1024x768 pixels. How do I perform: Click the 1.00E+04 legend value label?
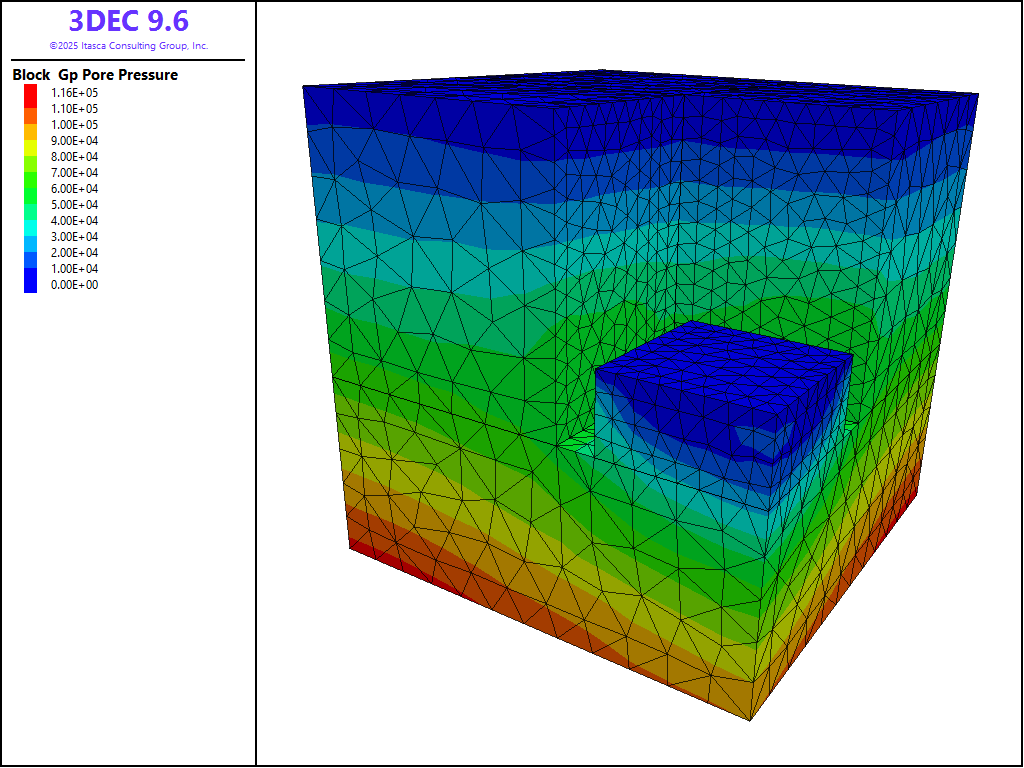(x=74, y=269)
